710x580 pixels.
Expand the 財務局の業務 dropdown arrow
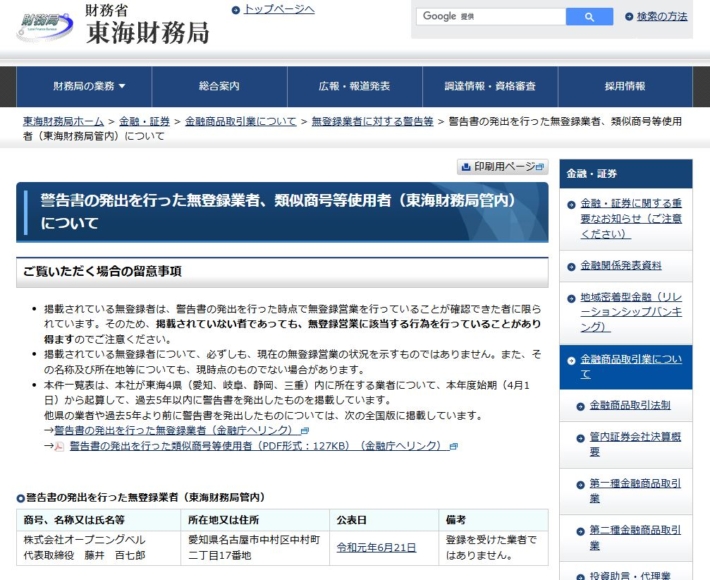coord(122,86)
